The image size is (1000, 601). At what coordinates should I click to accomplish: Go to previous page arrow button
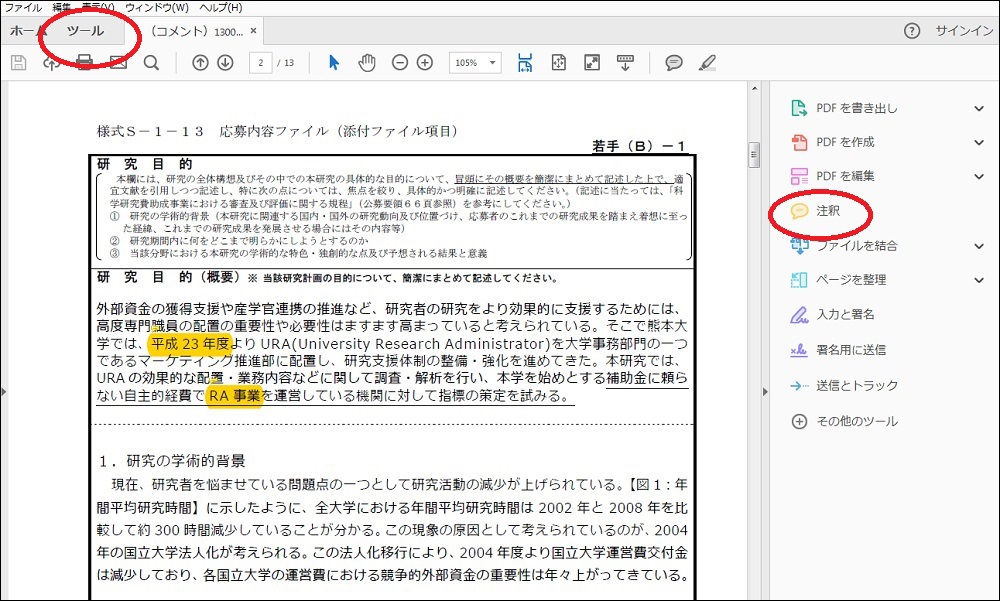pos(200,63)
